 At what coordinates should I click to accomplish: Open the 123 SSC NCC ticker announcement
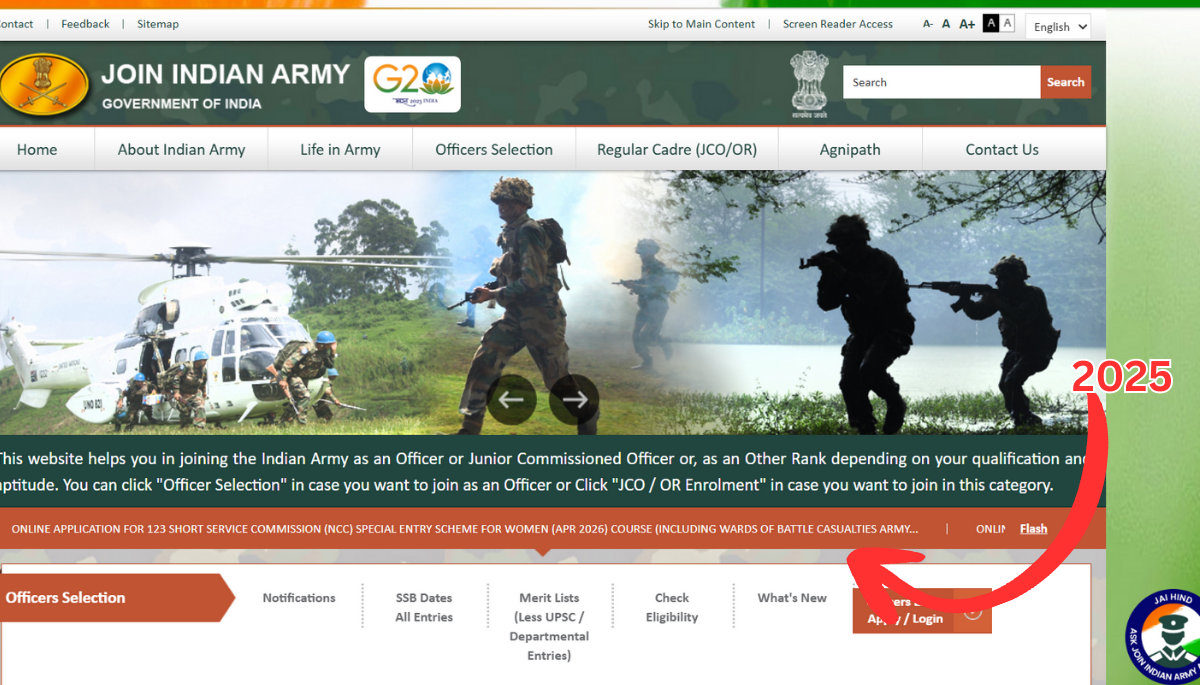465,529
